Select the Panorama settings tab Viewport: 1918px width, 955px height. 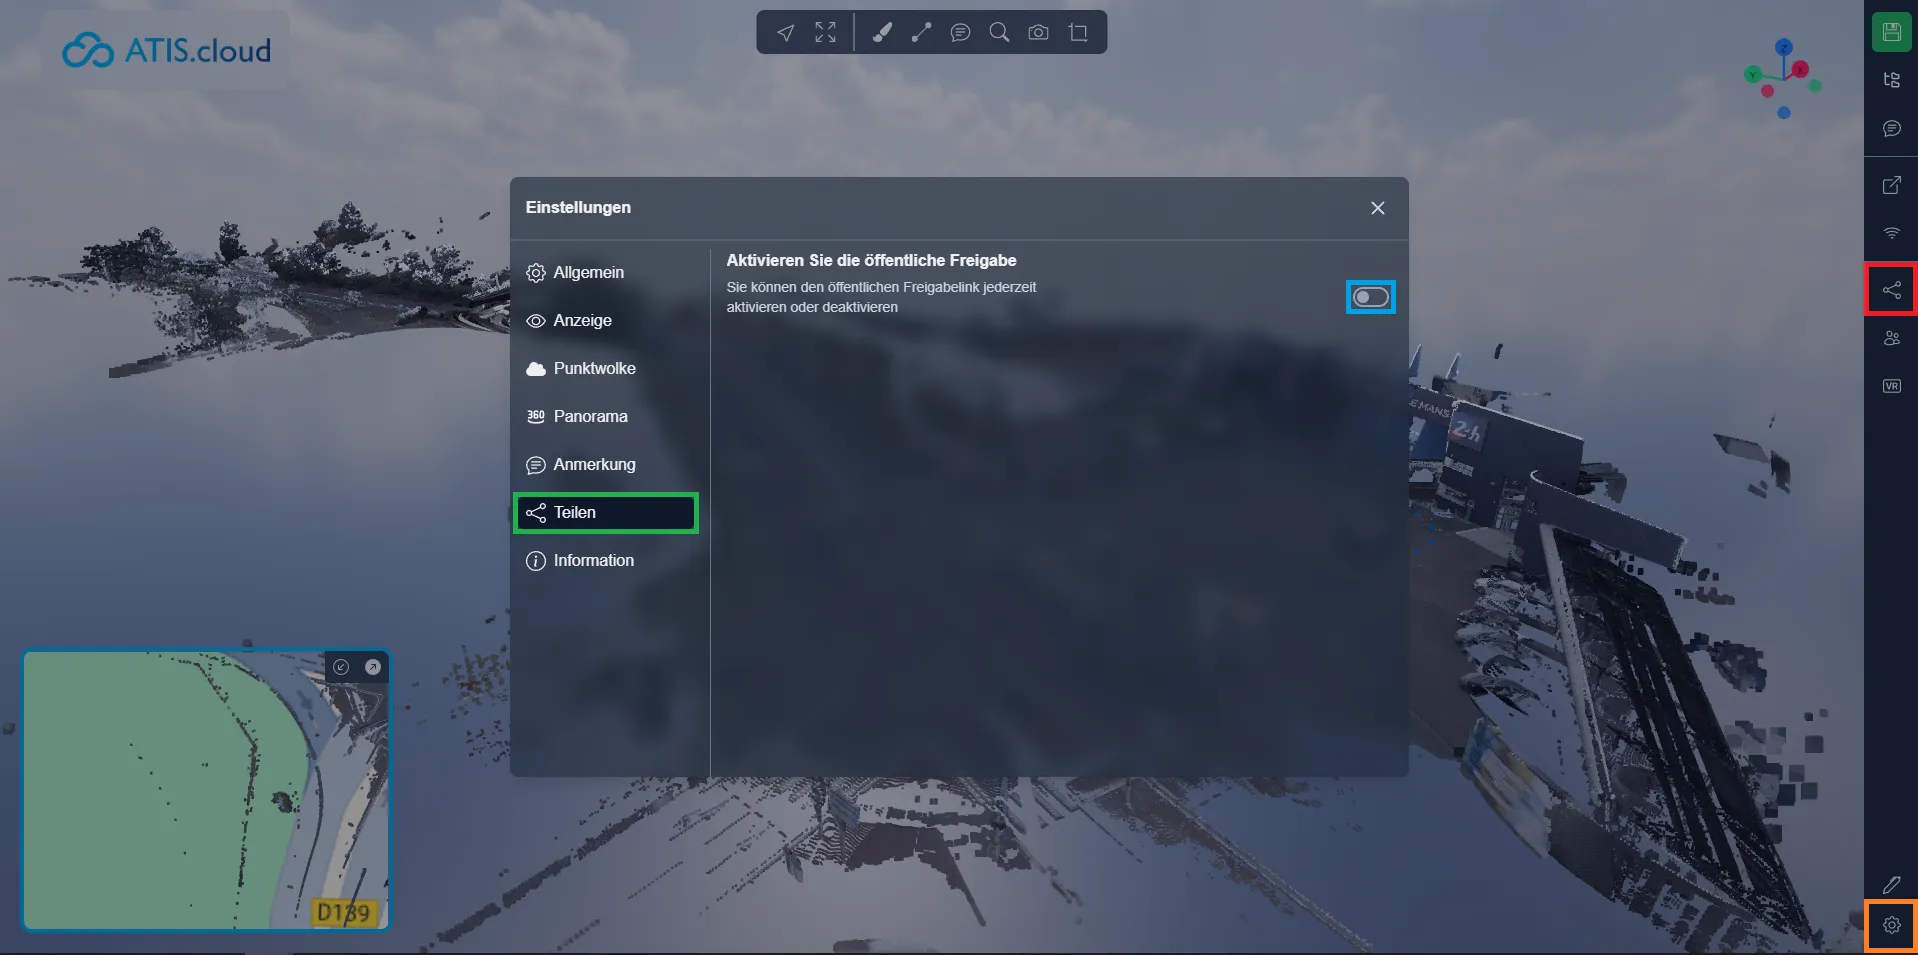[590, 416]
